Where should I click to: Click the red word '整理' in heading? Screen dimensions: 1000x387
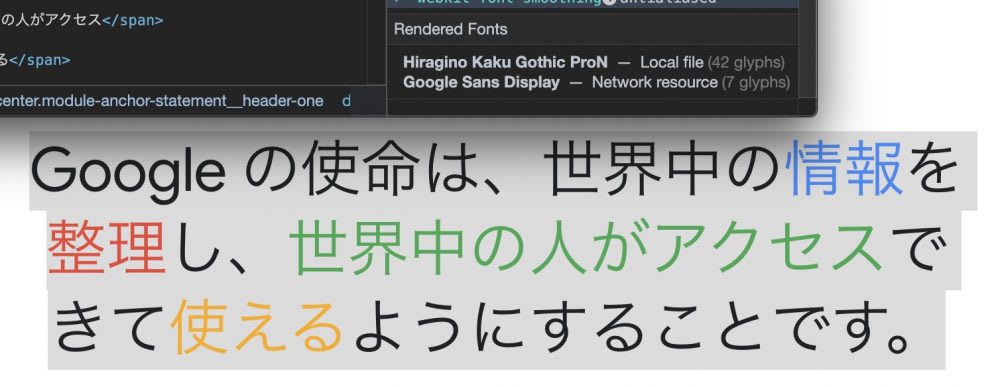coord(107,248)
